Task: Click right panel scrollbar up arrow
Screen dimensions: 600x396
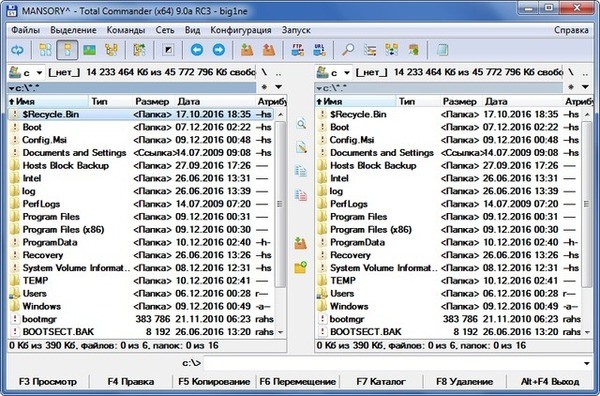Action: coord(587,114)
